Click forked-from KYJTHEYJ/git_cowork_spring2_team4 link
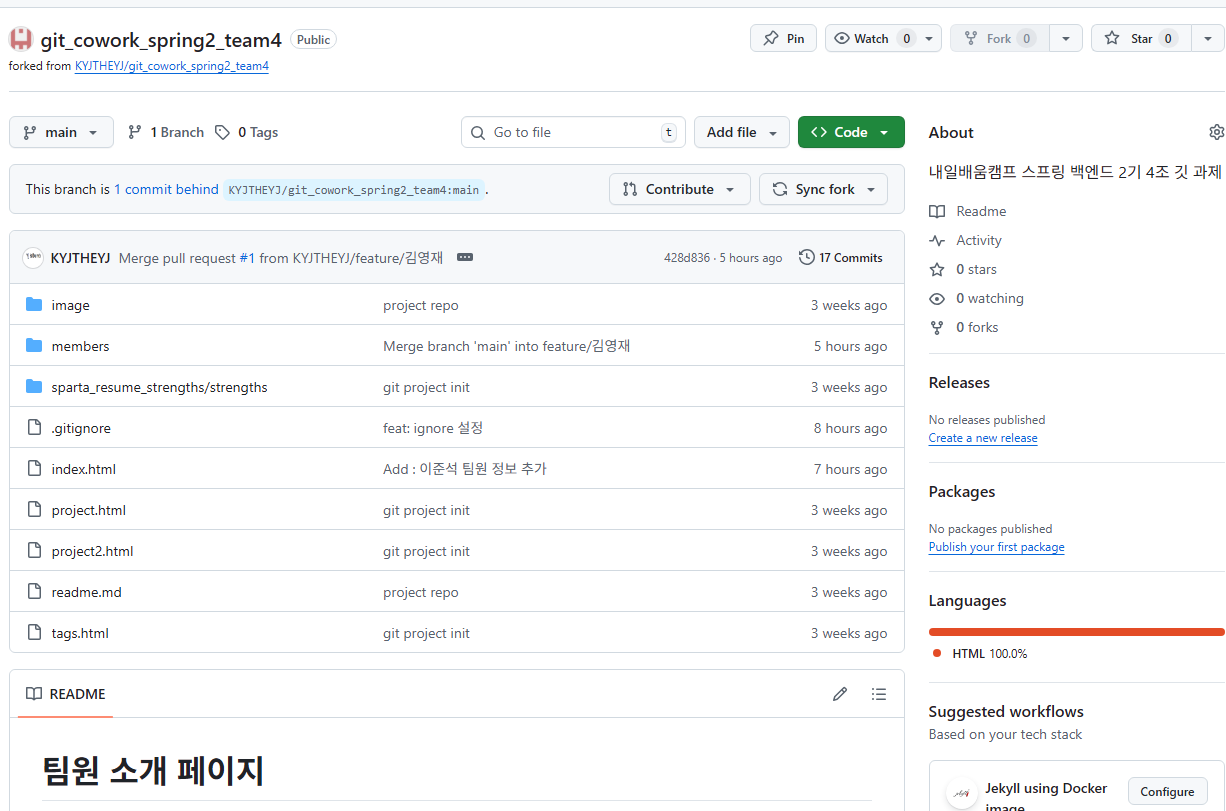Viewport: 1226px width, 811px height. (x=172, y=66)
